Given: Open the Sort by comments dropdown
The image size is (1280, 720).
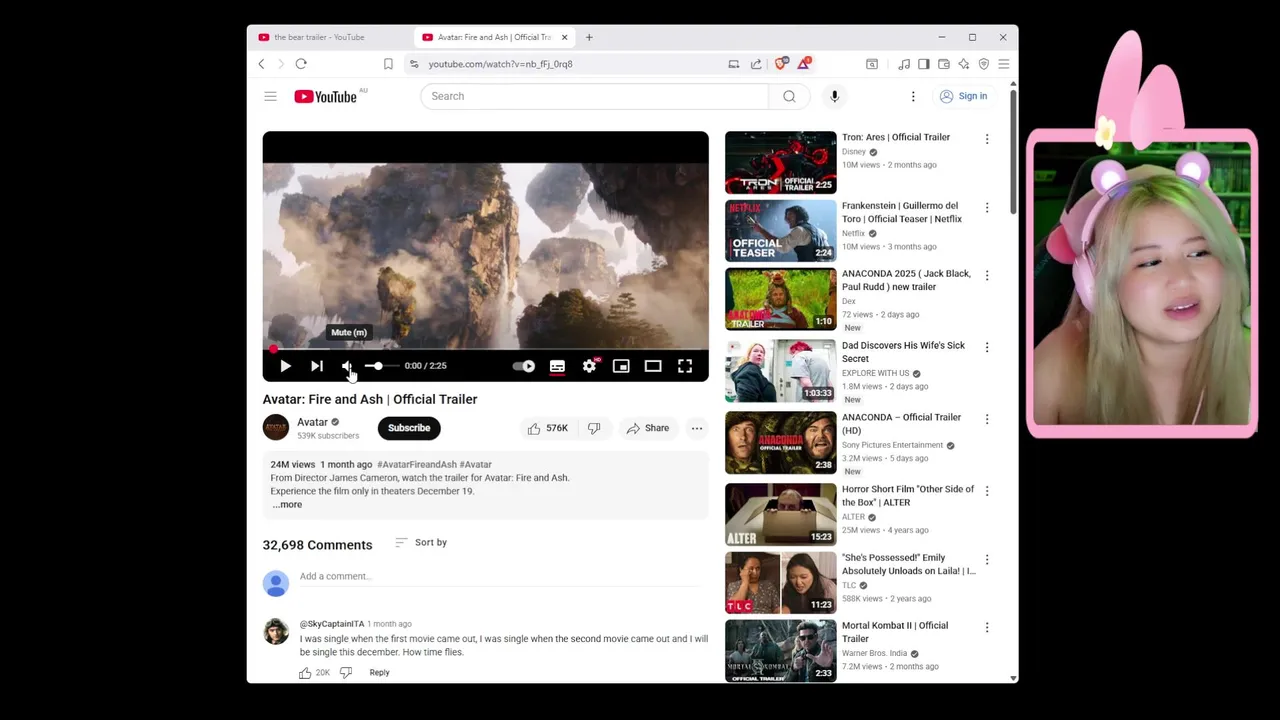Looking at the screenshot, I should (421, 542).
